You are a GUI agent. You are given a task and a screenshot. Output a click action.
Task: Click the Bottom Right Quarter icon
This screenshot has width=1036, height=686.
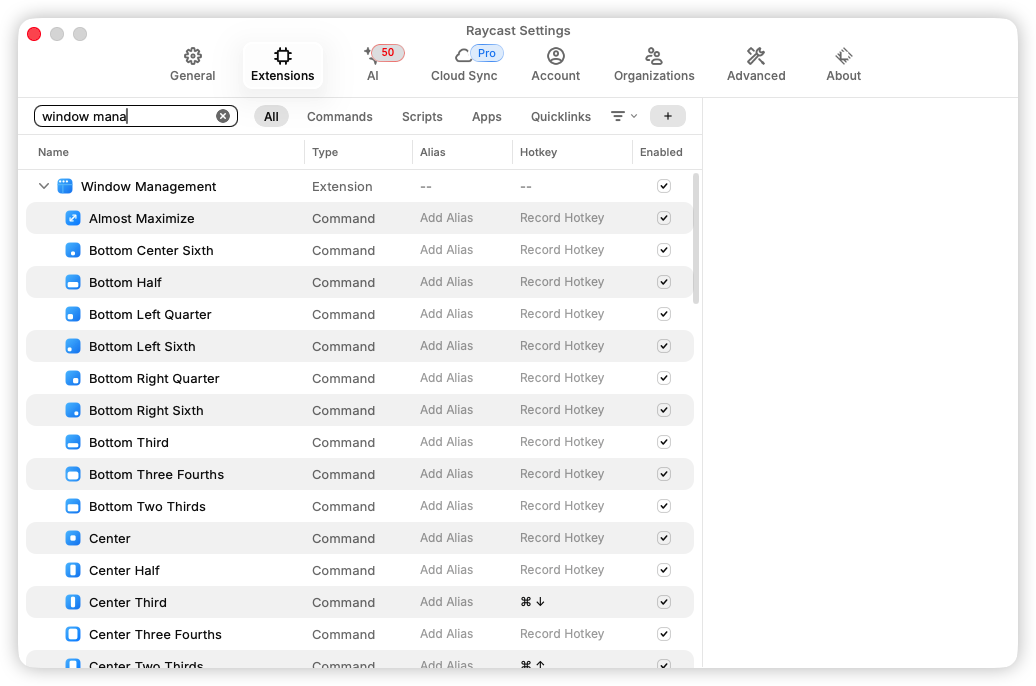pos(72,378)
